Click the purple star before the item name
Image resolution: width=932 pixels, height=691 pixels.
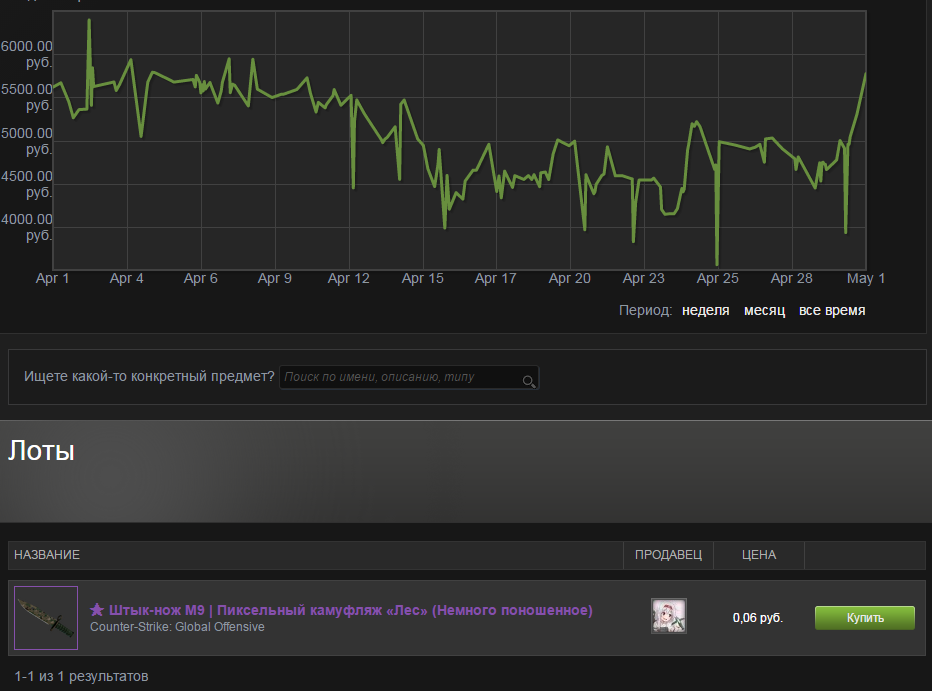click(x=97, y=610)
